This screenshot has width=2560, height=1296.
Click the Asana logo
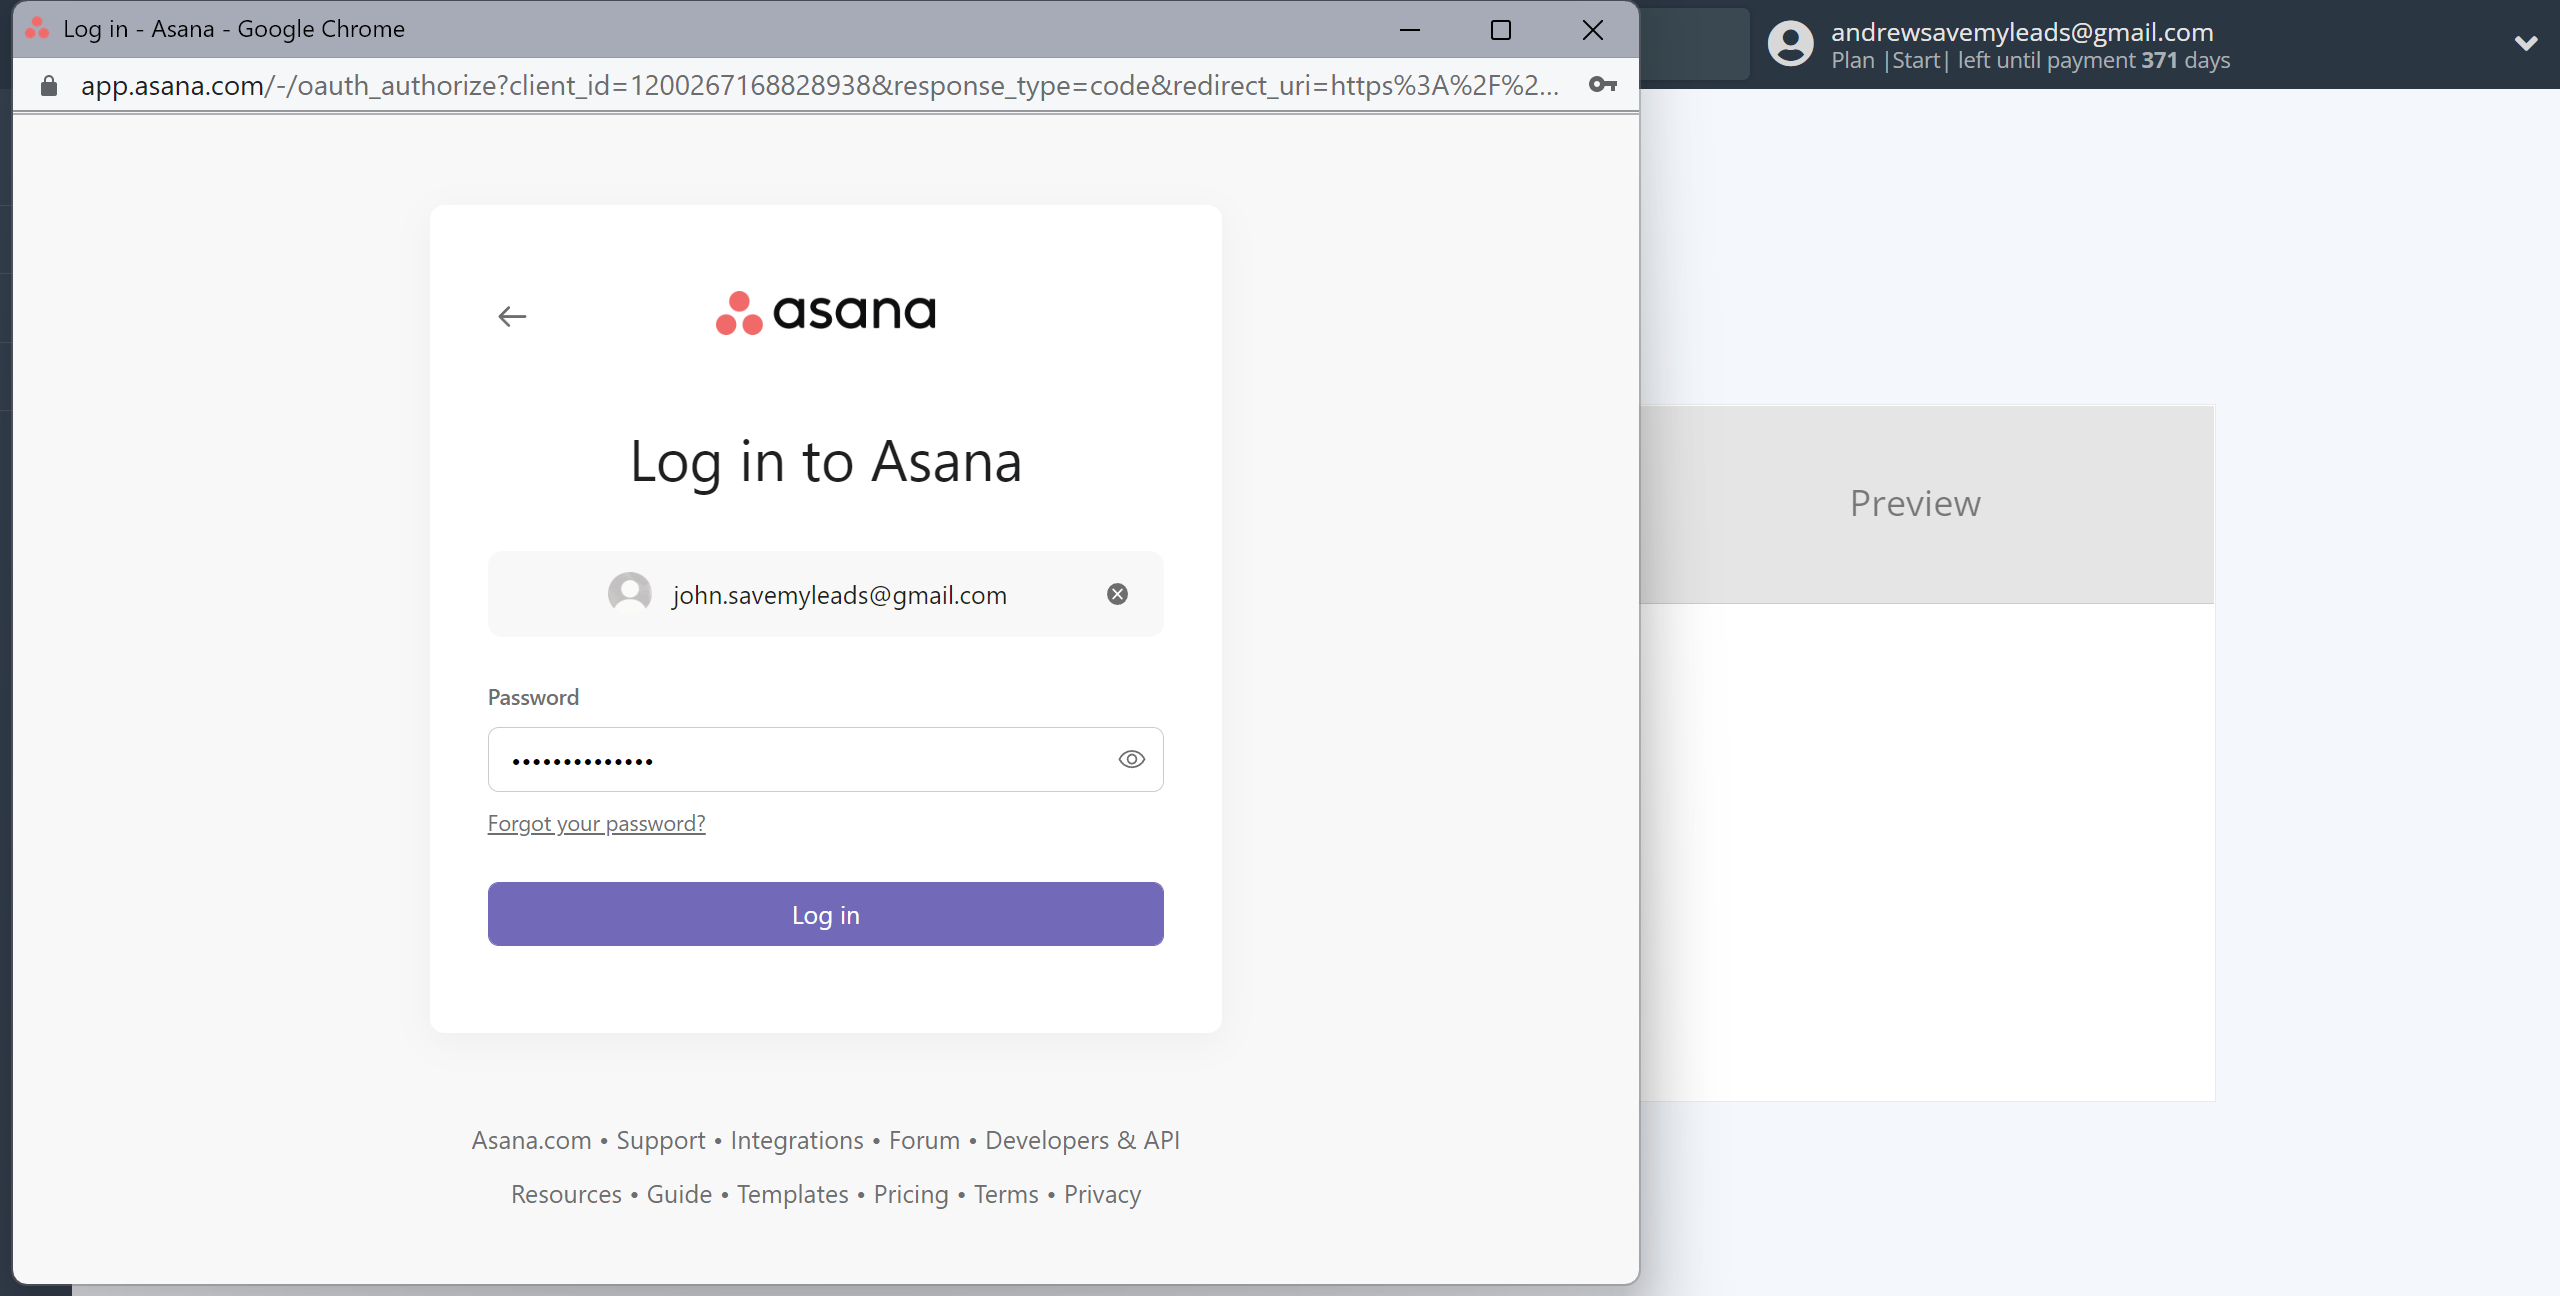[x=826, y=312]
